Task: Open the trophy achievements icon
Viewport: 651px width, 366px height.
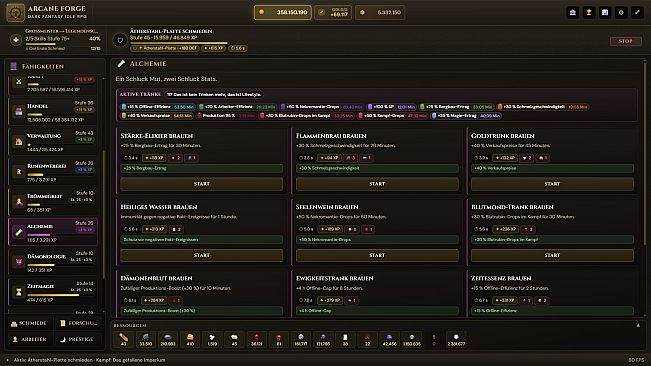Action: pyautogui.click(x=589, y=12)
